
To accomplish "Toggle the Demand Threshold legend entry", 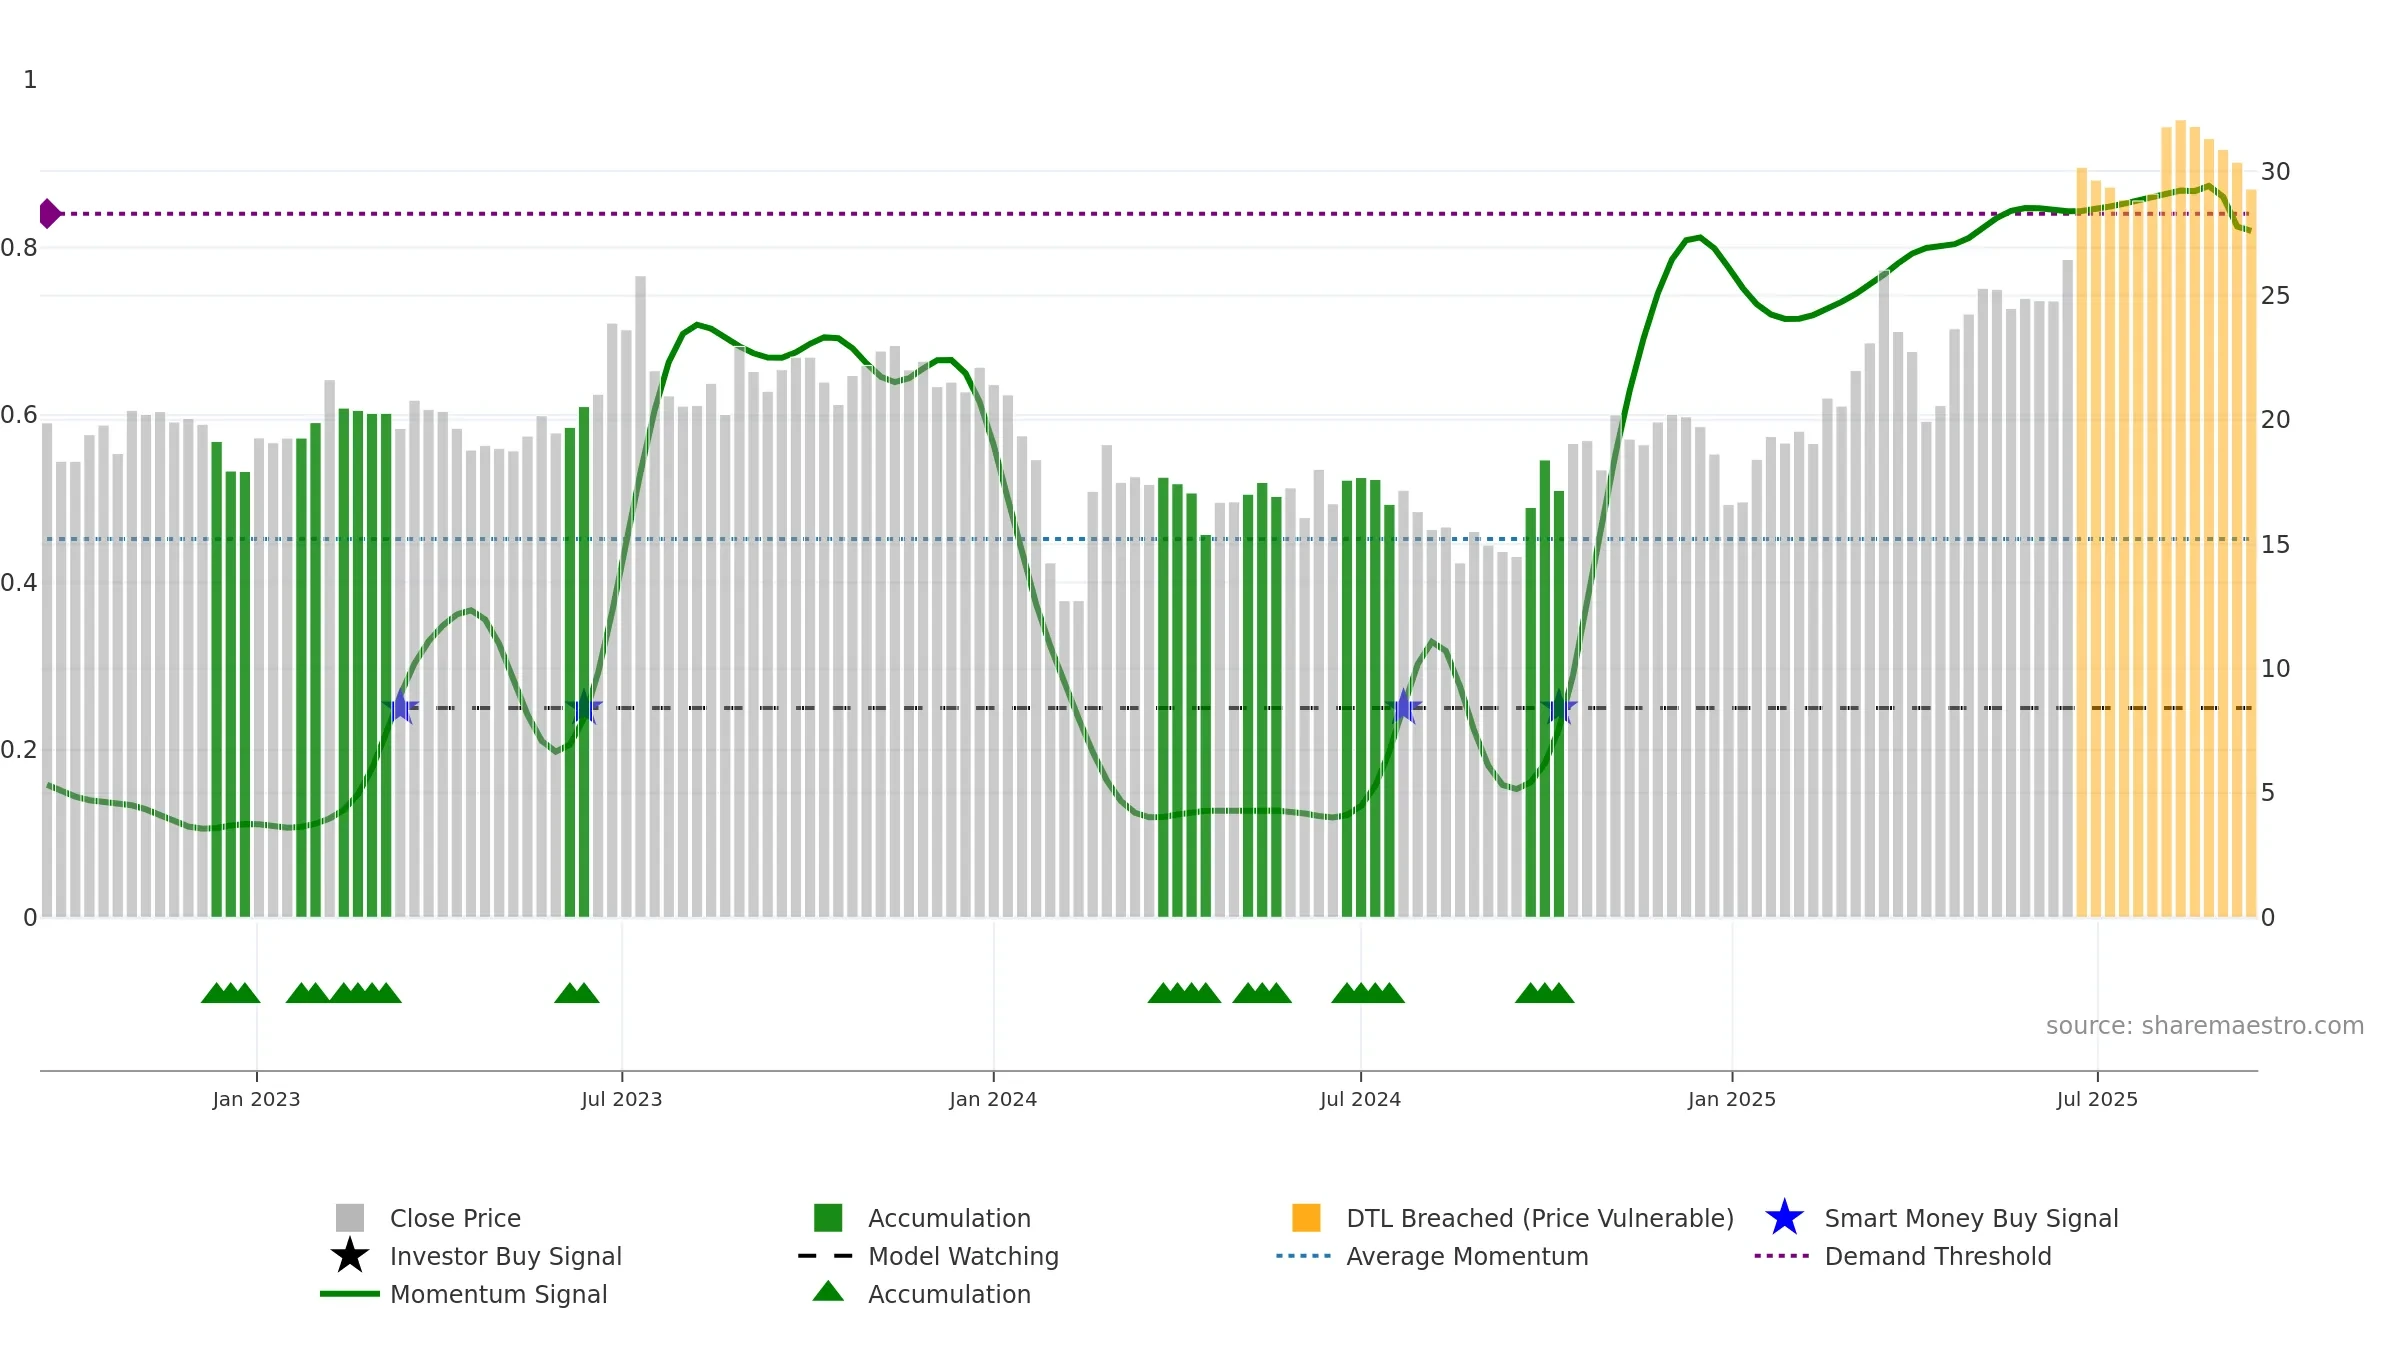I will click(x=1937, y=1256).
